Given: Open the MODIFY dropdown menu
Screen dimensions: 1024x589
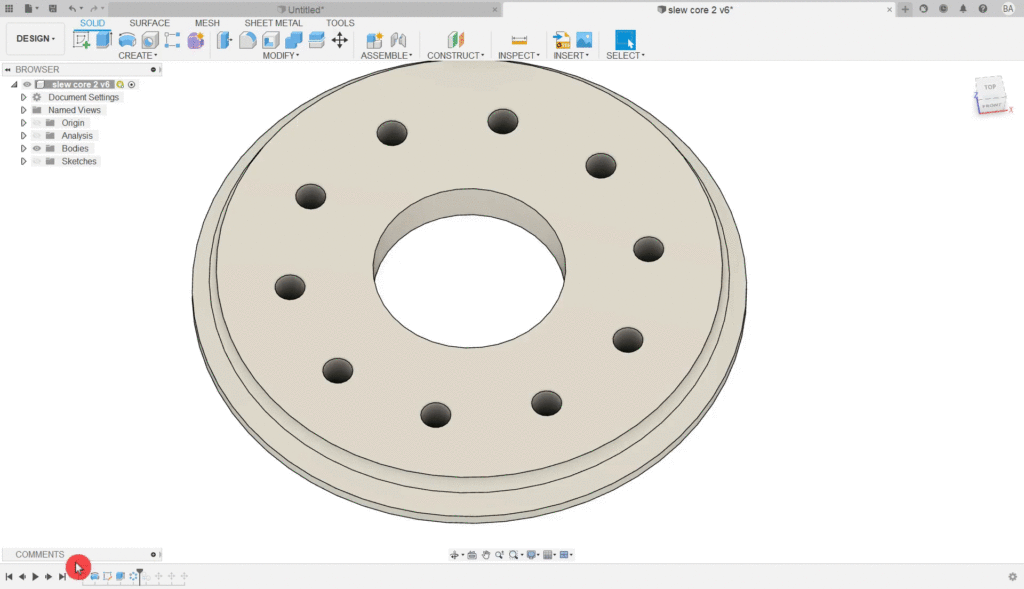Looking at the screenshot, I should [281, 56].
